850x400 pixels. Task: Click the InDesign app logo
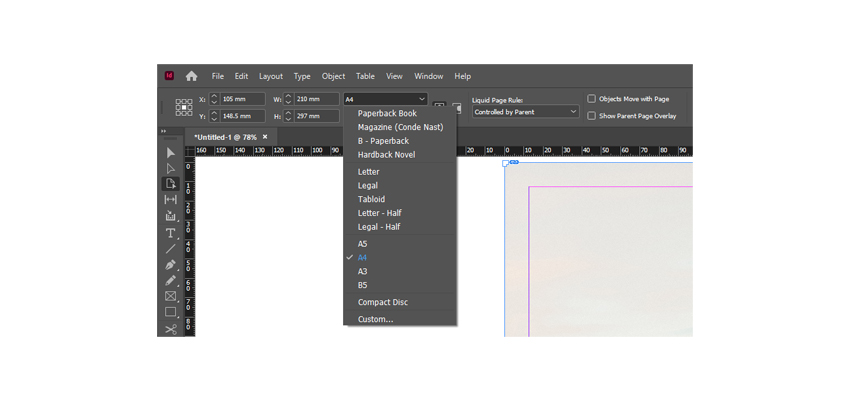pyautogui.click(x=169, y=76)
